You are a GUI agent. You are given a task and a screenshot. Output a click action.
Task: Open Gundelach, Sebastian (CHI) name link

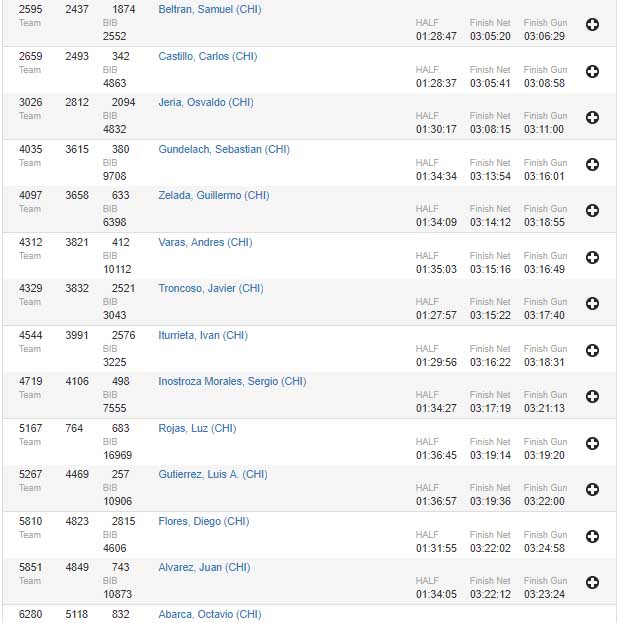point(224,149)
